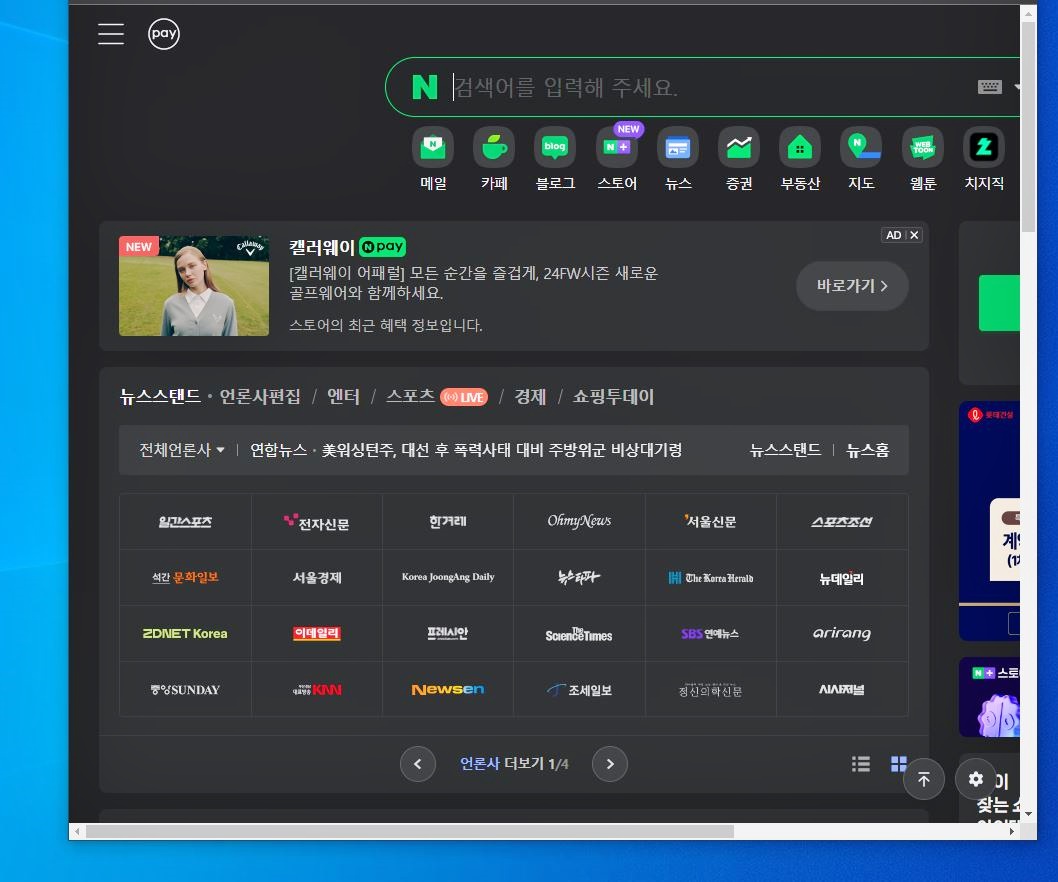1058x882 pixels.
Task: Switch newsstand to grid view
Action: click(899, 764)
